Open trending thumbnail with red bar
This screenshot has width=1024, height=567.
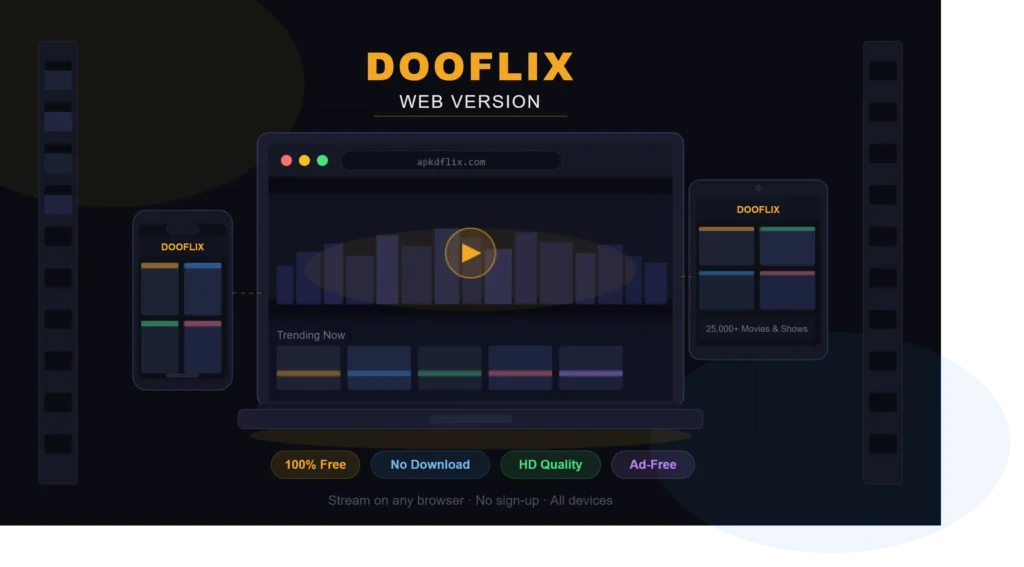click(520, 368)
